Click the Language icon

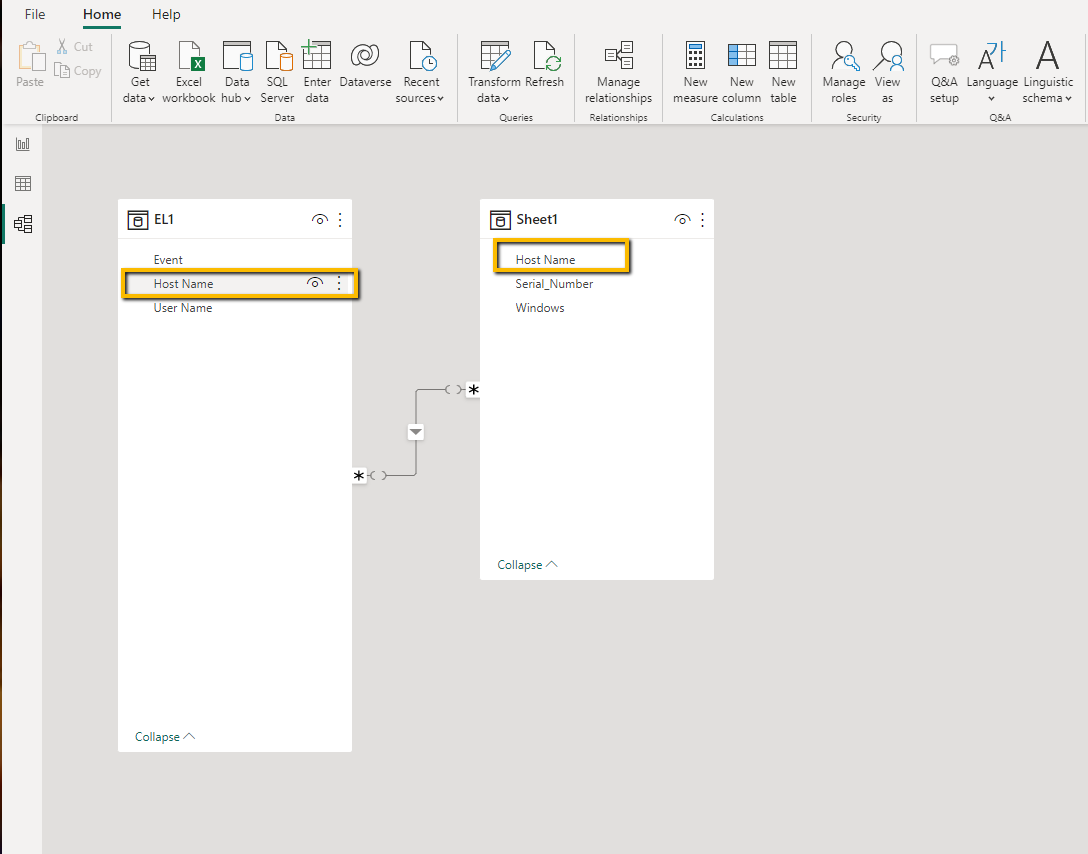pyautogui.click(x=992, y=55)
